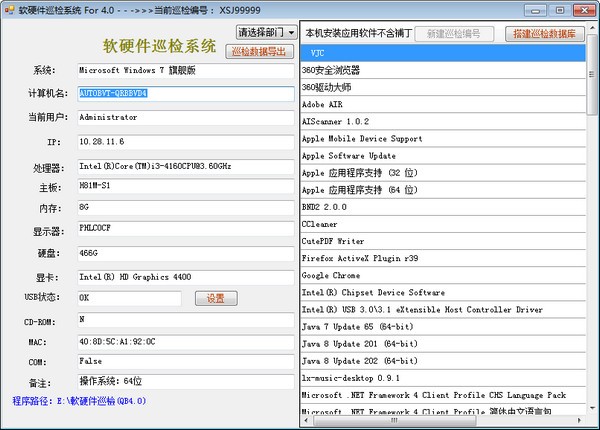Click the 备注 field with 操作系统: 64位
This screenshot has height=430, width=600.
click(186, 381)
